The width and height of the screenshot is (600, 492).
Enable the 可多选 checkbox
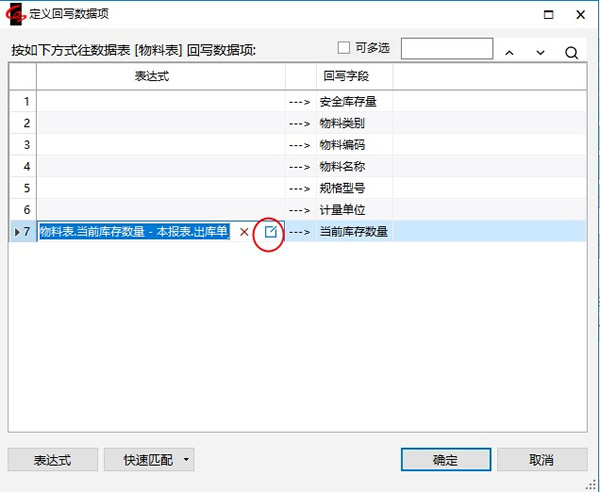[344, 48]
